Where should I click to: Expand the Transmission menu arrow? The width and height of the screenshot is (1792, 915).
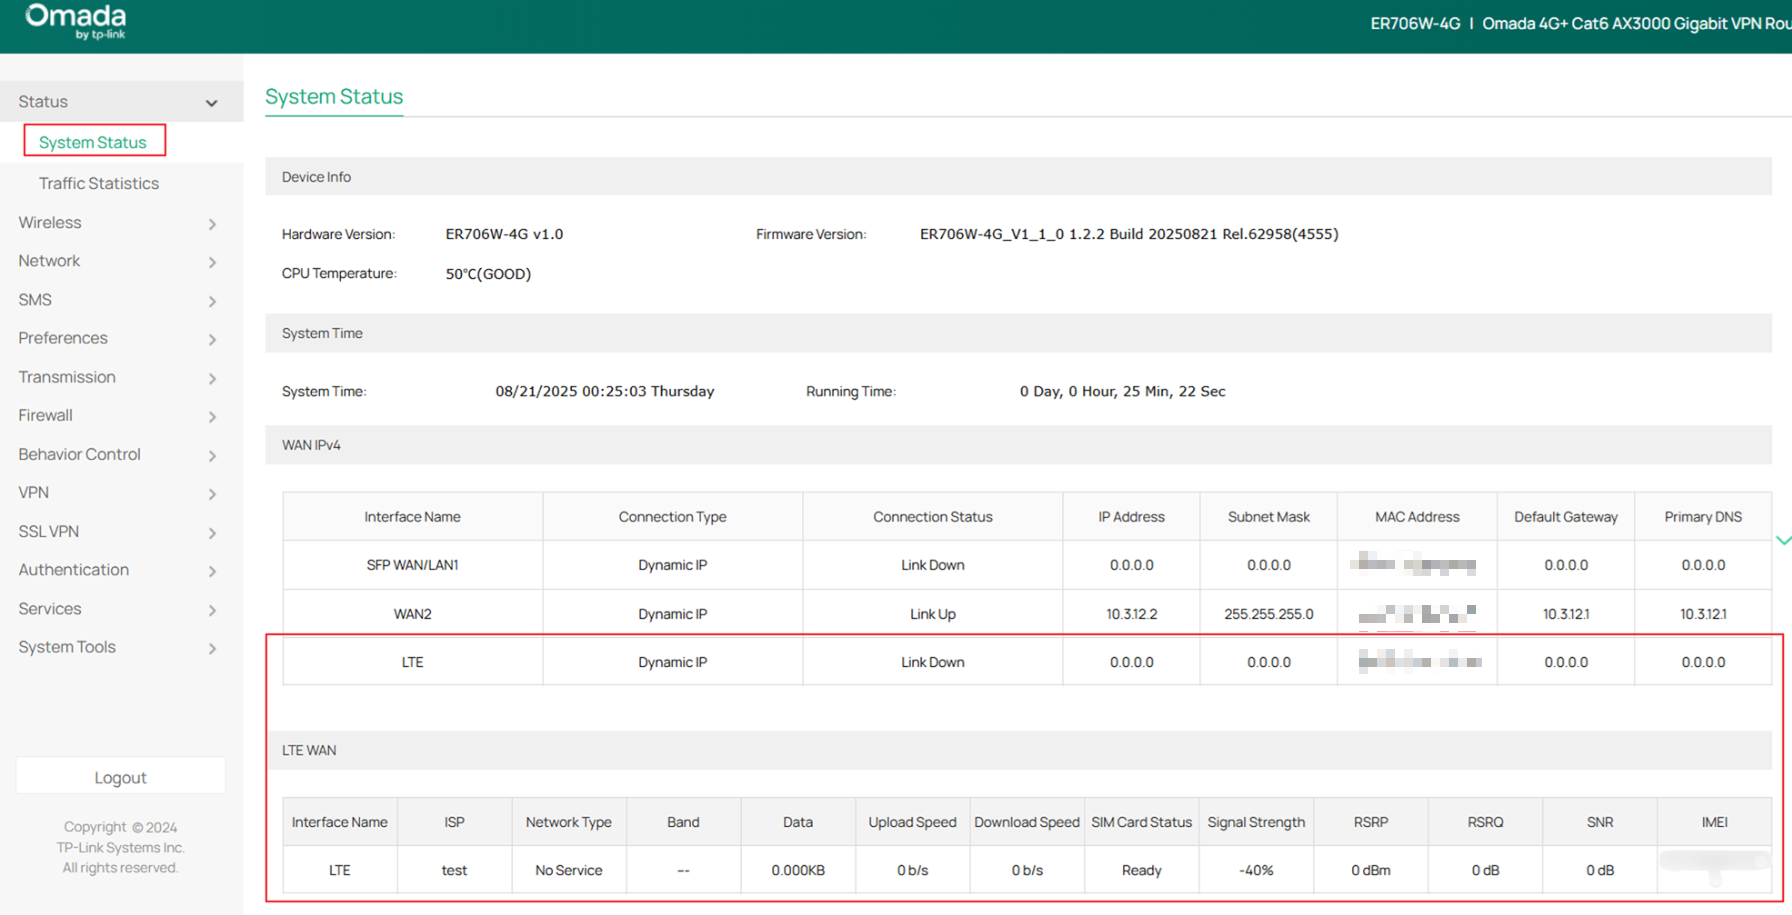tap(212, 378)
